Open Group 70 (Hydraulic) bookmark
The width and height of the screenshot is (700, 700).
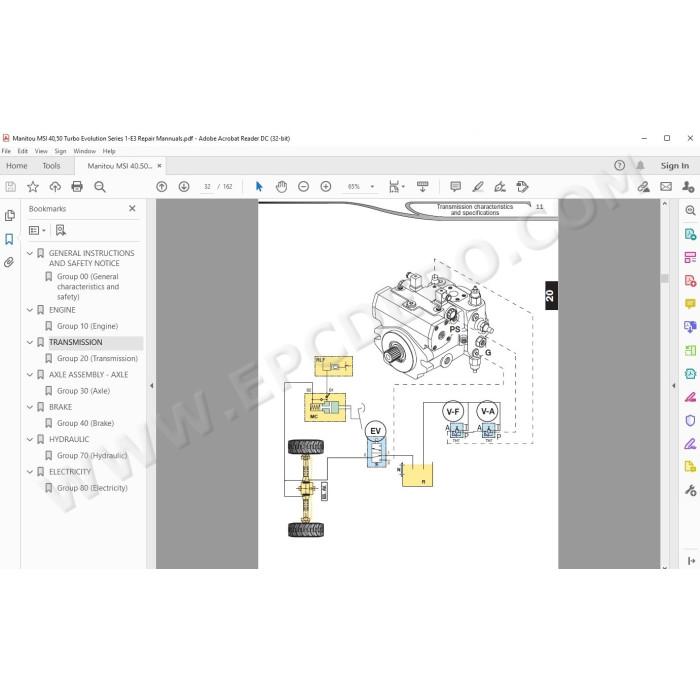tap(92, 455)
